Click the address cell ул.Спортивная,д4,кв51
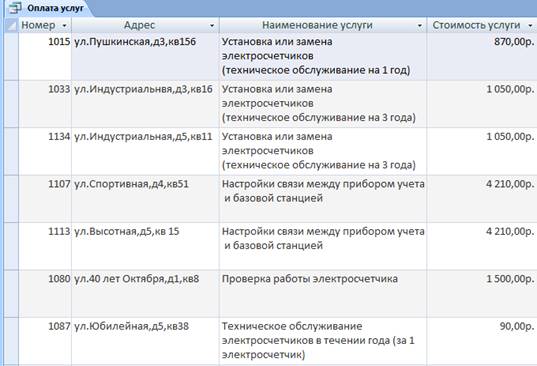 [145, 199]
